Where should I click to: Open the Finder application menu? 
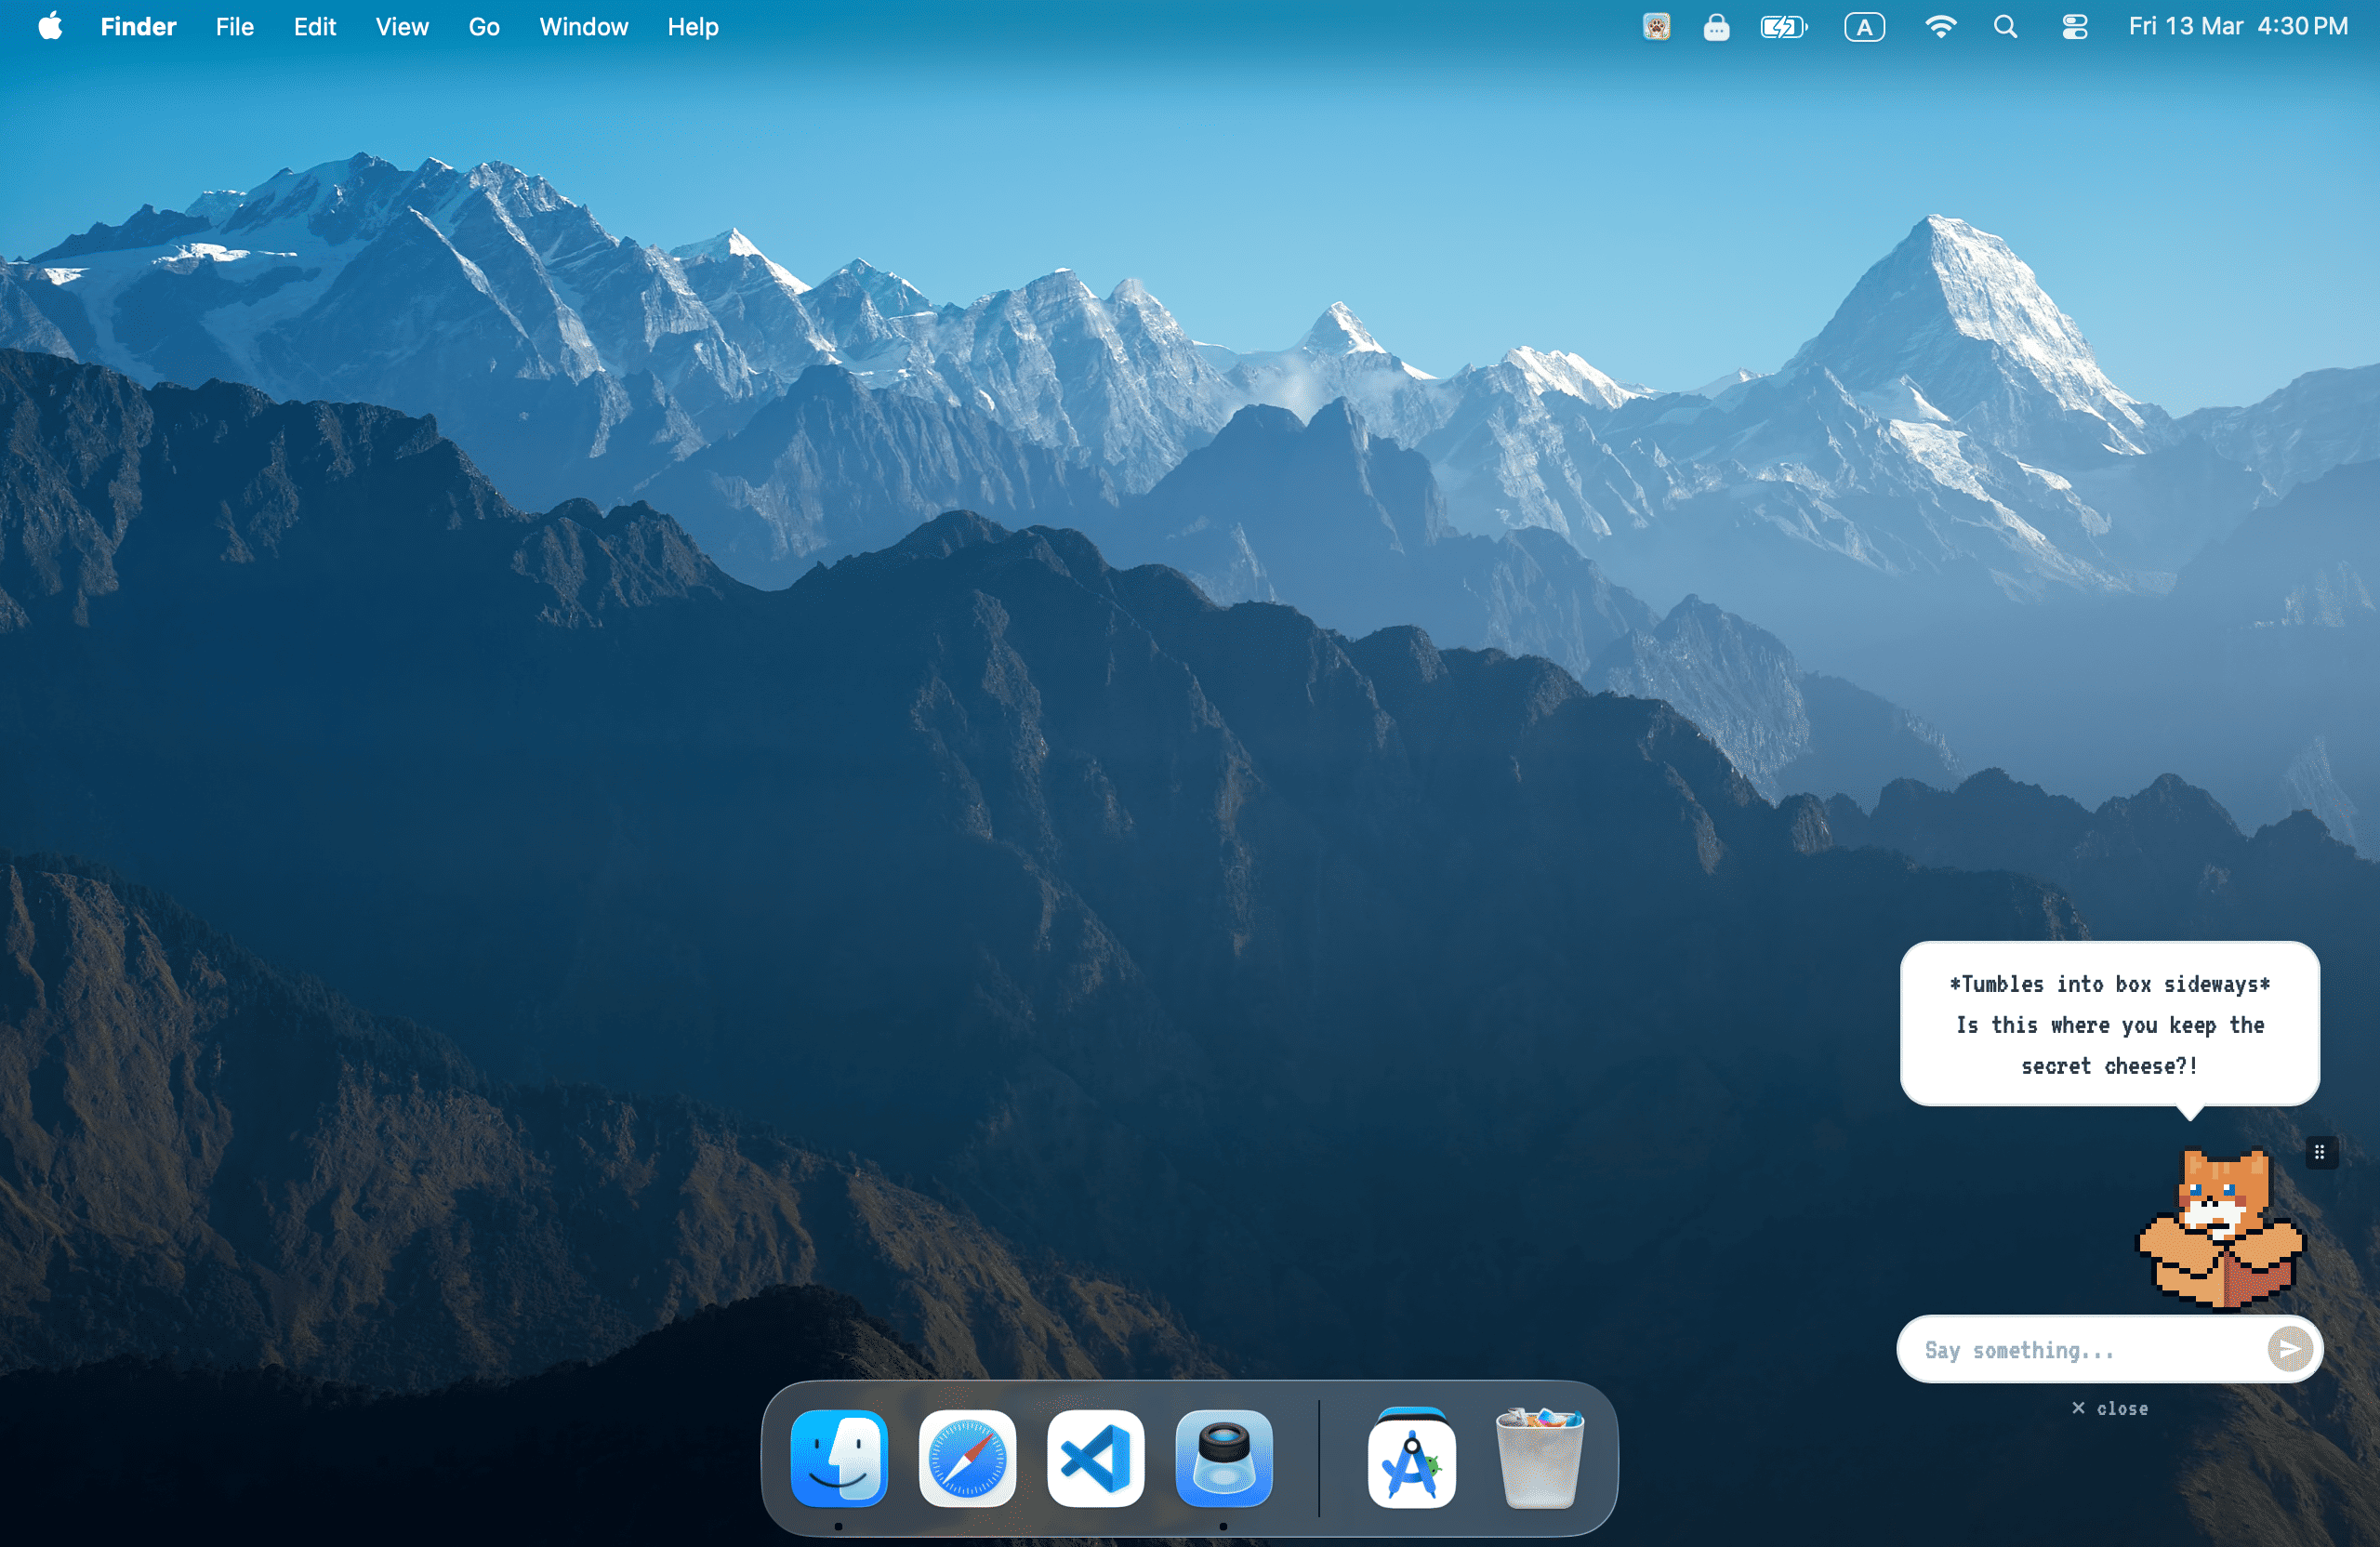coord(138,27)
